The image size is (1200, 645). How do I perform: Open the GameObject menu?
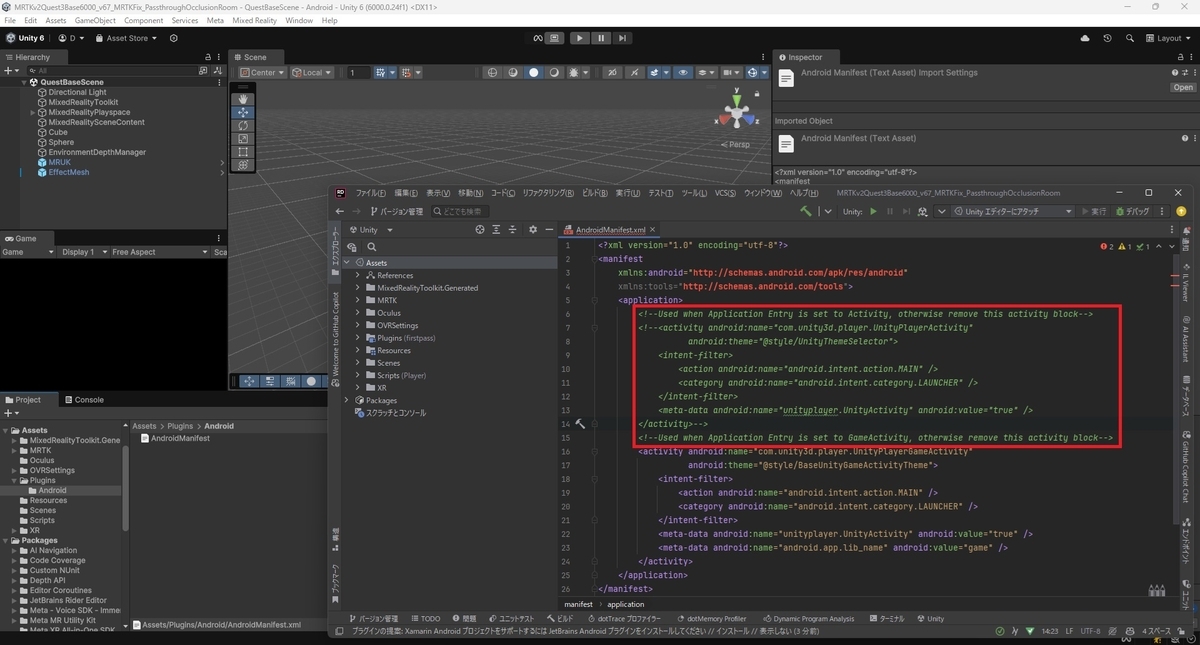point(95,20)
